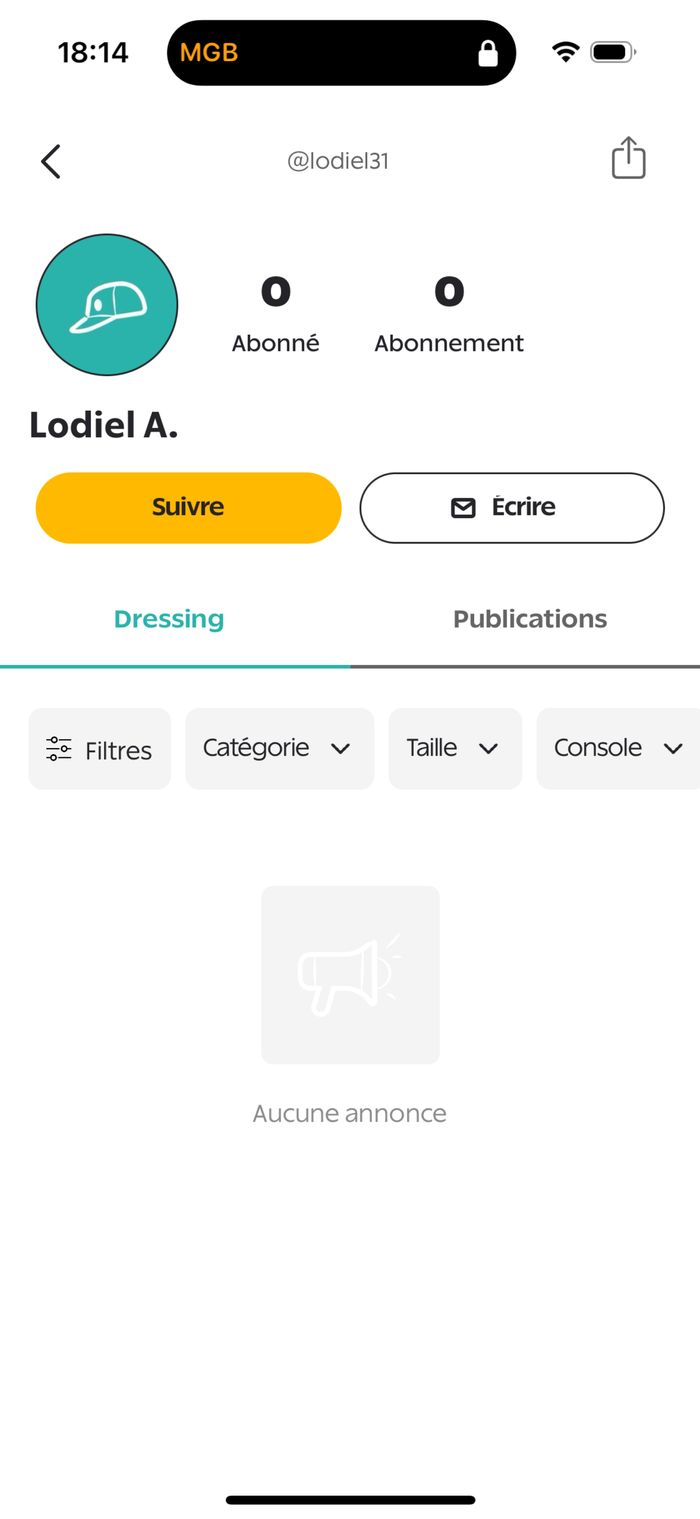Switch to the Dressing tab
700x1519 pixels.
point(169,619)
